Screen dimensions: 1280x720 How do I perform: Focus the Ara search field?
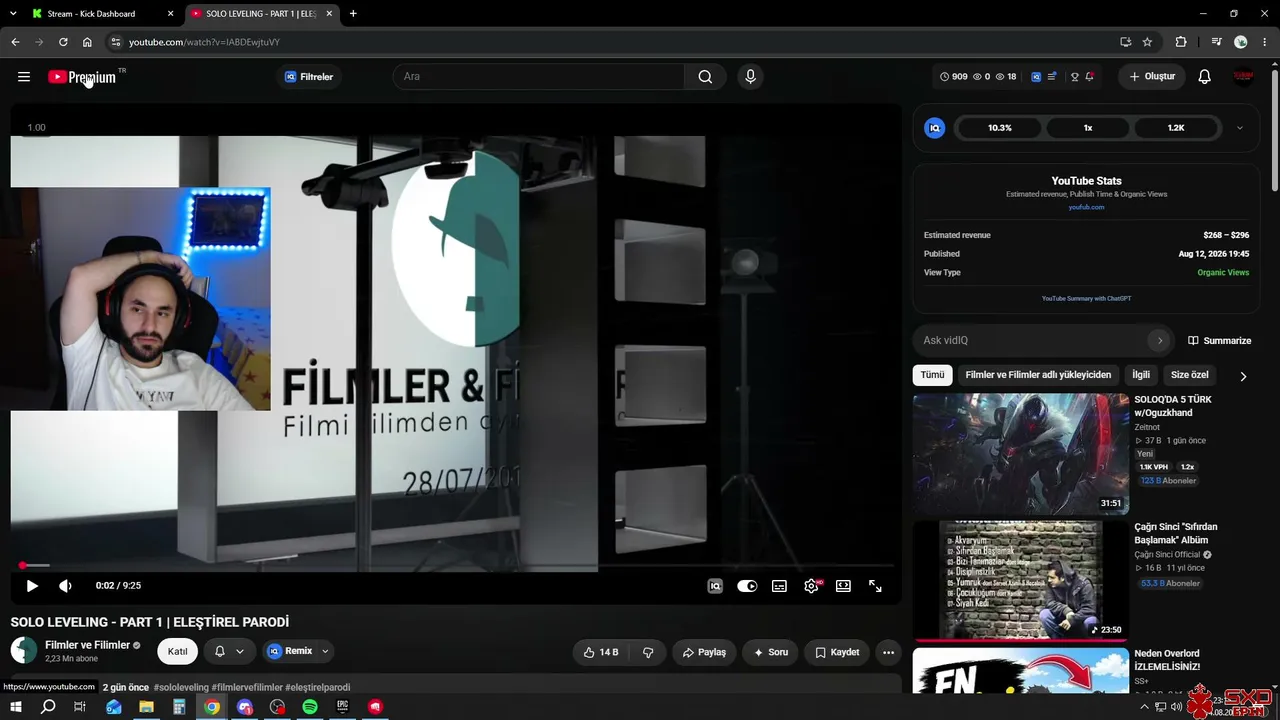[539, 77]
